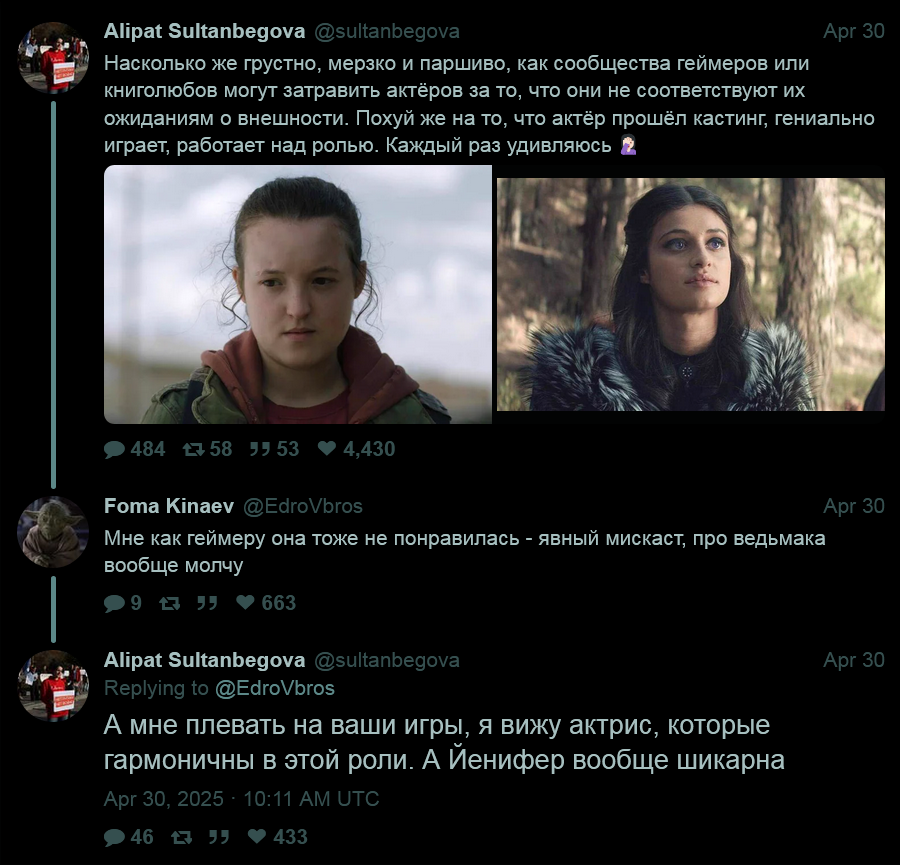Viewport: 900px width, 865px height.
Task: Click reply icon showing 46 comments
Action: pyautogui.click(x=114, y=837)
